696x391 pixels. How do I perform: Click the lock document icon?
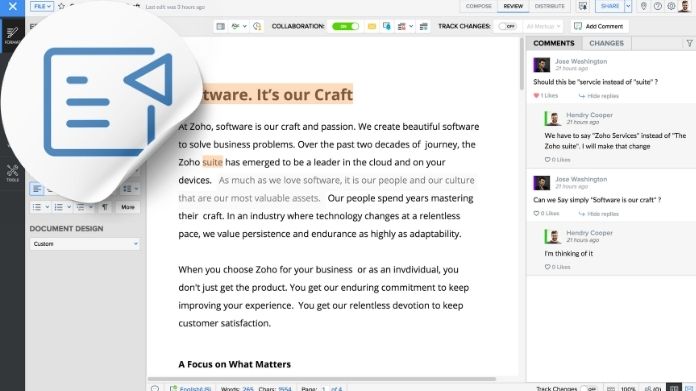click(x=387, y=27)
